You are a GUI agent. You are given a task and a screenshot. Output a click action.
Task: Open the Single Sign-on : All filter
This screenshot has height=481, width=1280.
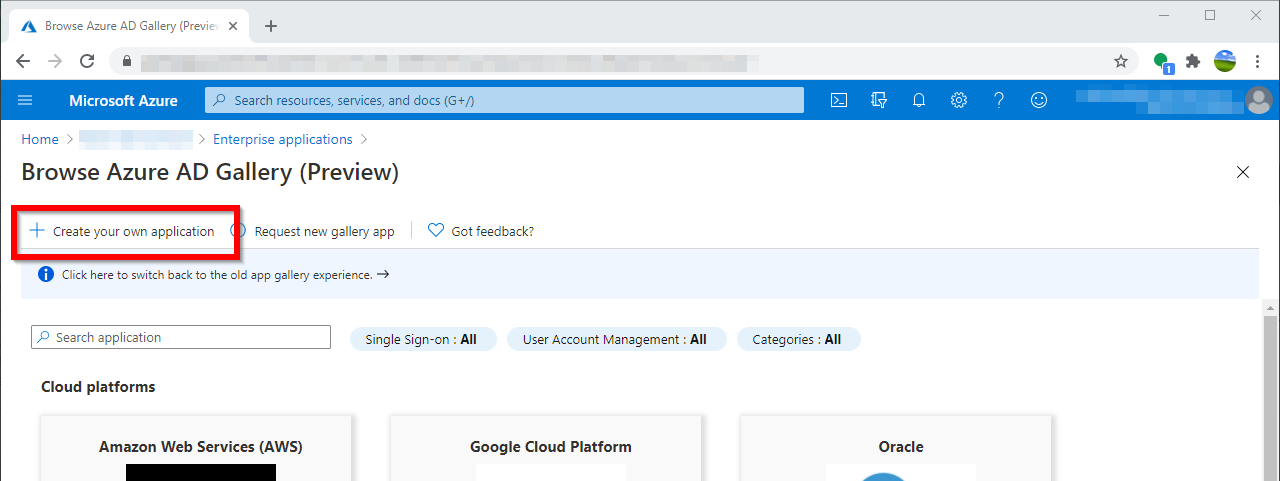coord(421,339)
